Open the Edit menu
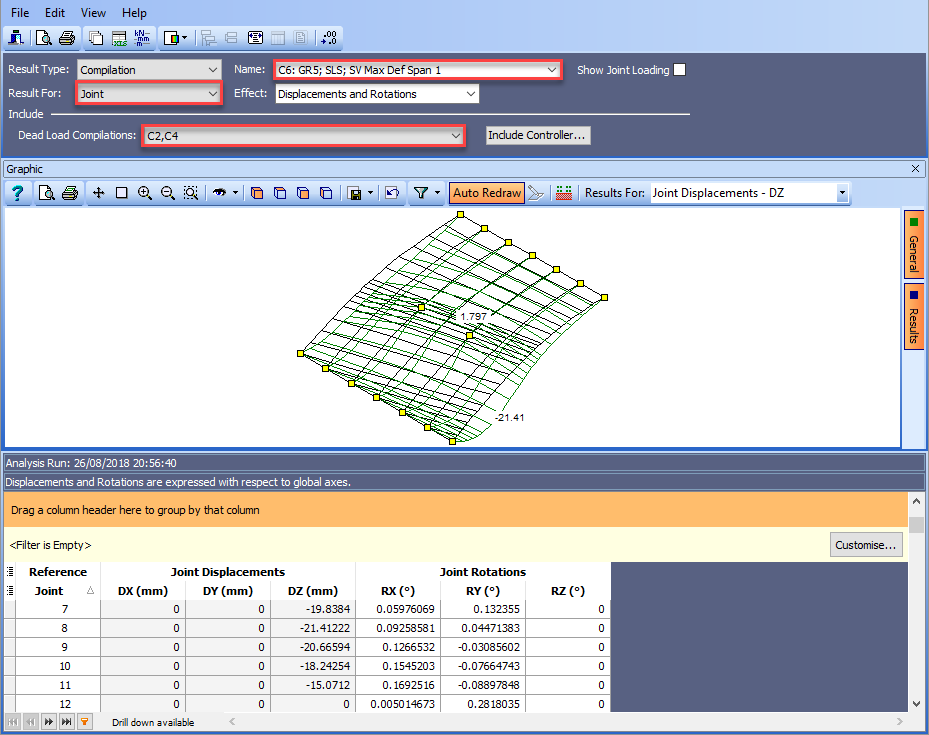This screenshot has width=929, height=735. tap(55, 12)
